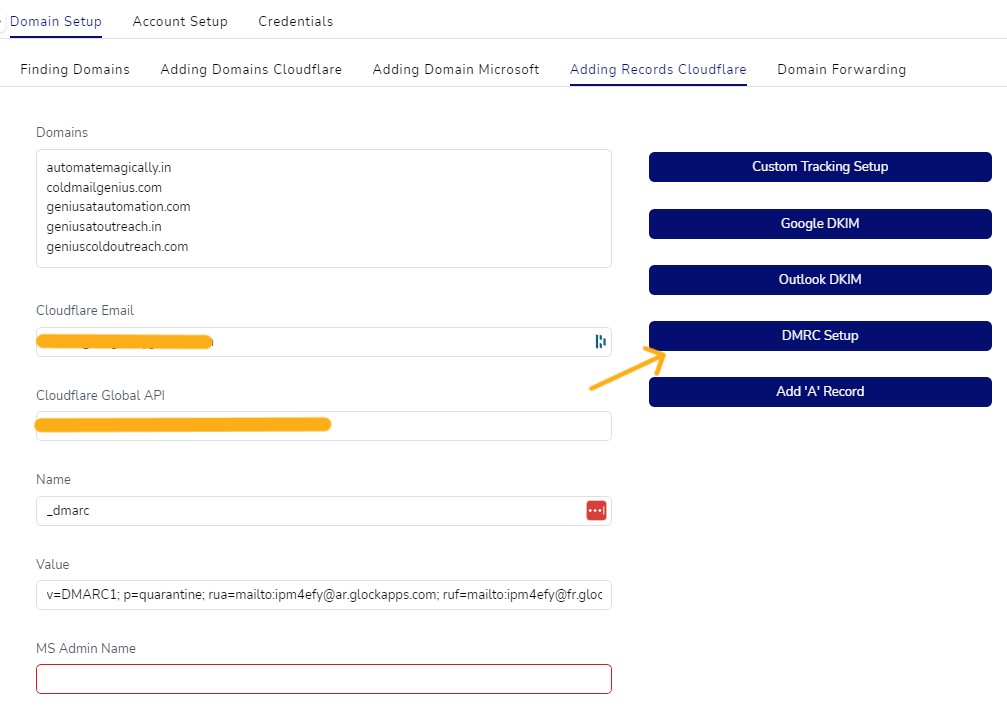Switch to the Domain Setup tab
Viewport: 1007px width, 706px height.
pyautogui.click(x=56, y=21)
